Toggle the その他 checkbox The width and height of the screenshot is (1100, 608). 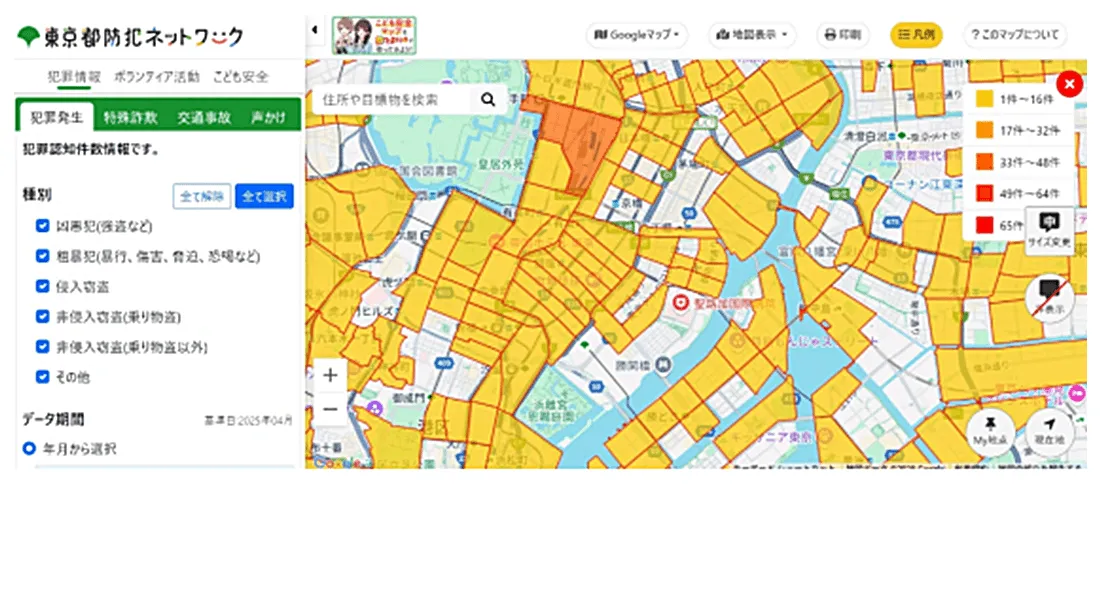tap(42, 377)
